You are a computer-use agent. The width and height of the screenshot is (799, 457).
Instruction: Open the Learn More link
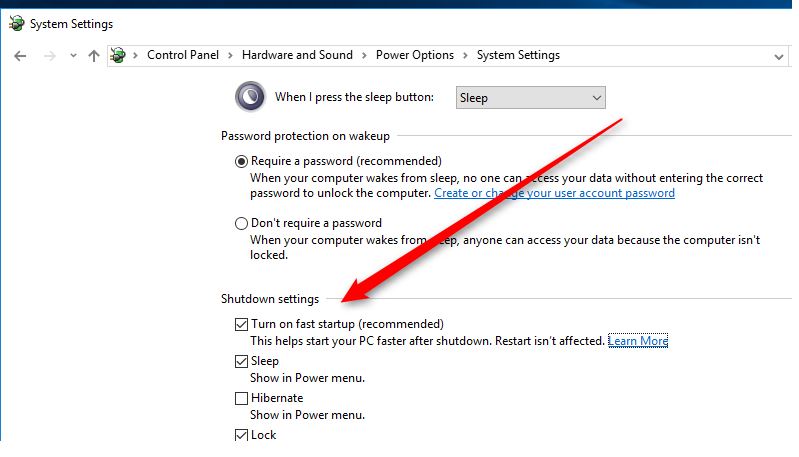point(638,341)
